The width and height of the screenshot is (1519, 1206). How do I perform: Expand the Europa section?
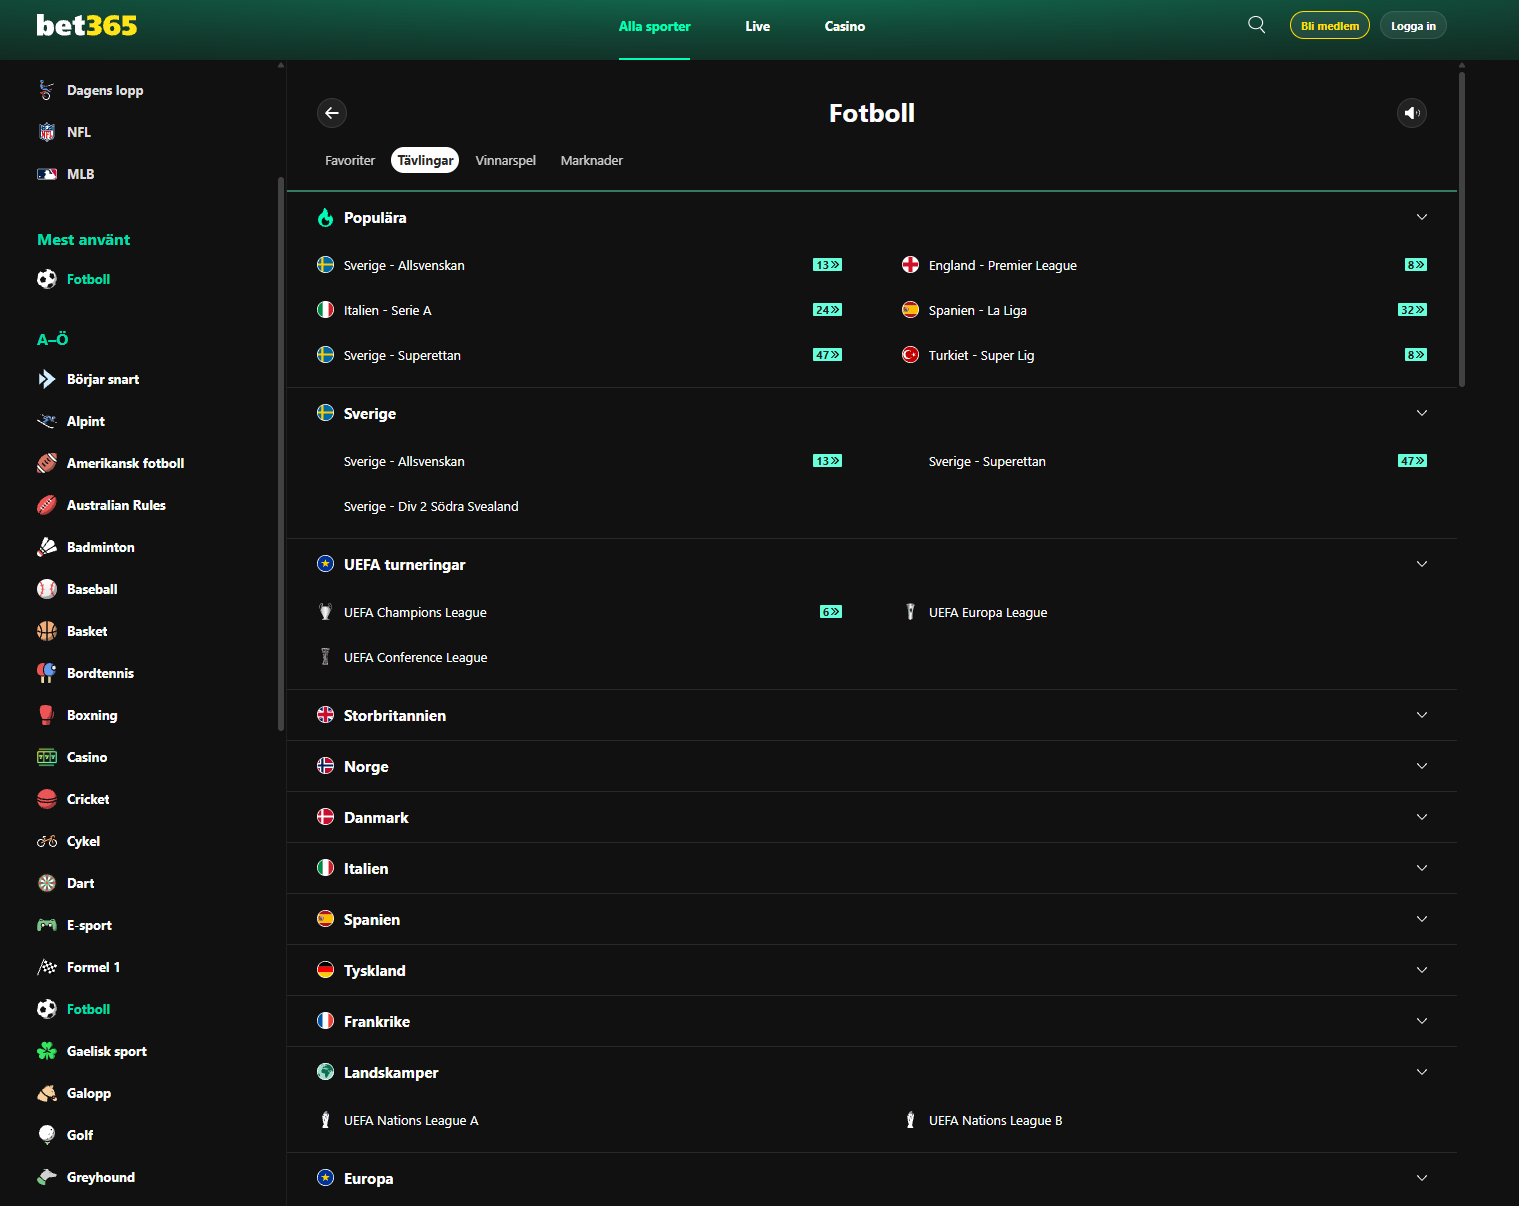[872, 1178]
